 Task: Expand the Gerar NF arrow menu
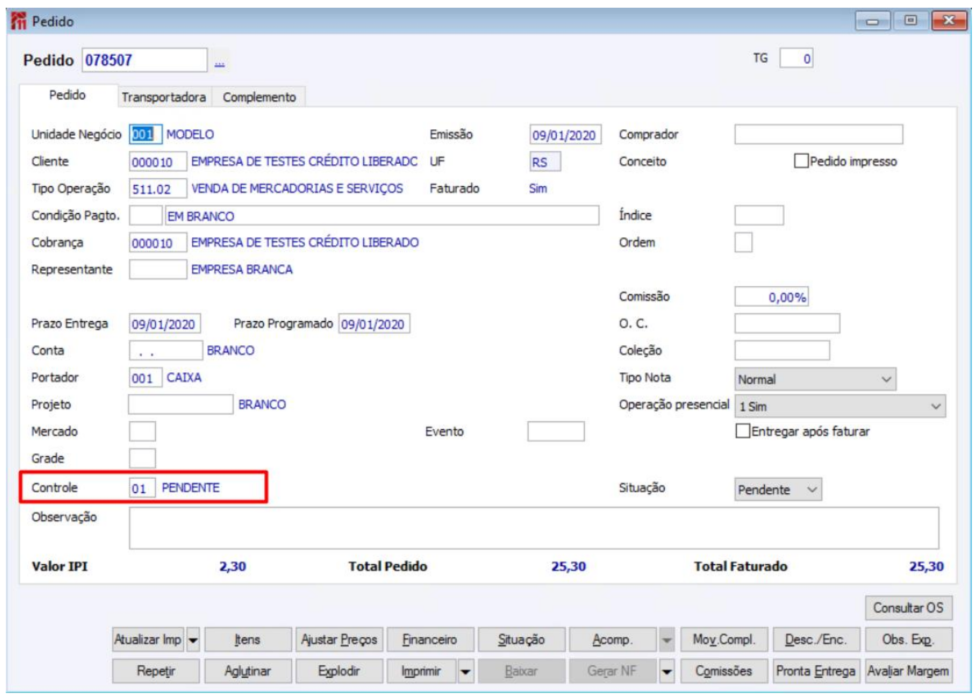[667, 672]
